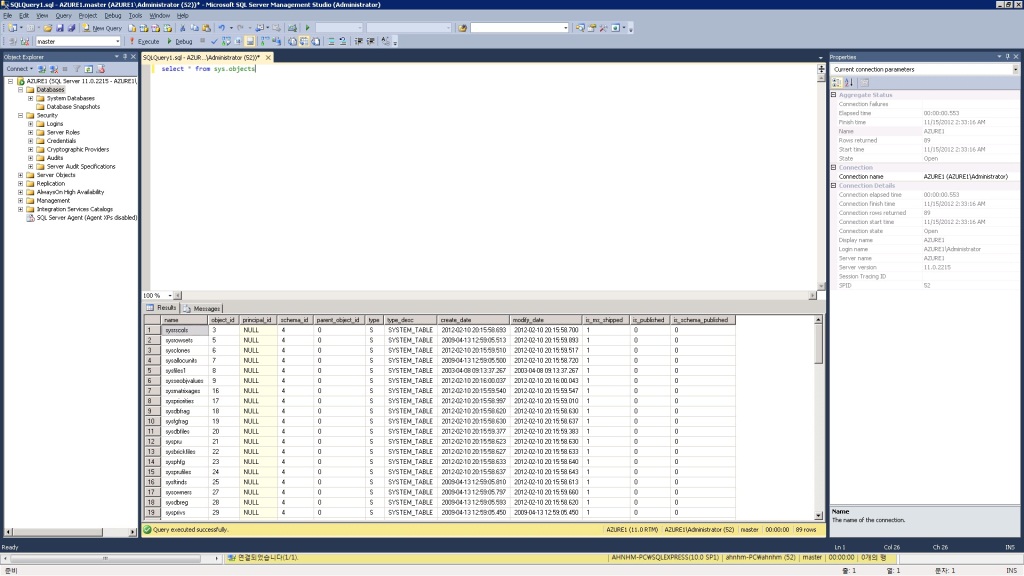Screen dimensions: 1024x576
Task: Click the Decrease Indent icon
Action: (x=359, y=41)
